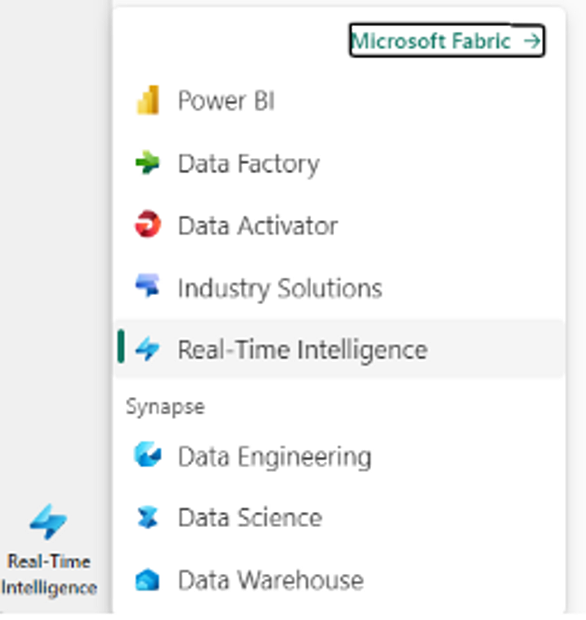This screenshot has height=620, width=586.
Task: Click the green Data Factory arrow icon
Action: click(147, 163)
